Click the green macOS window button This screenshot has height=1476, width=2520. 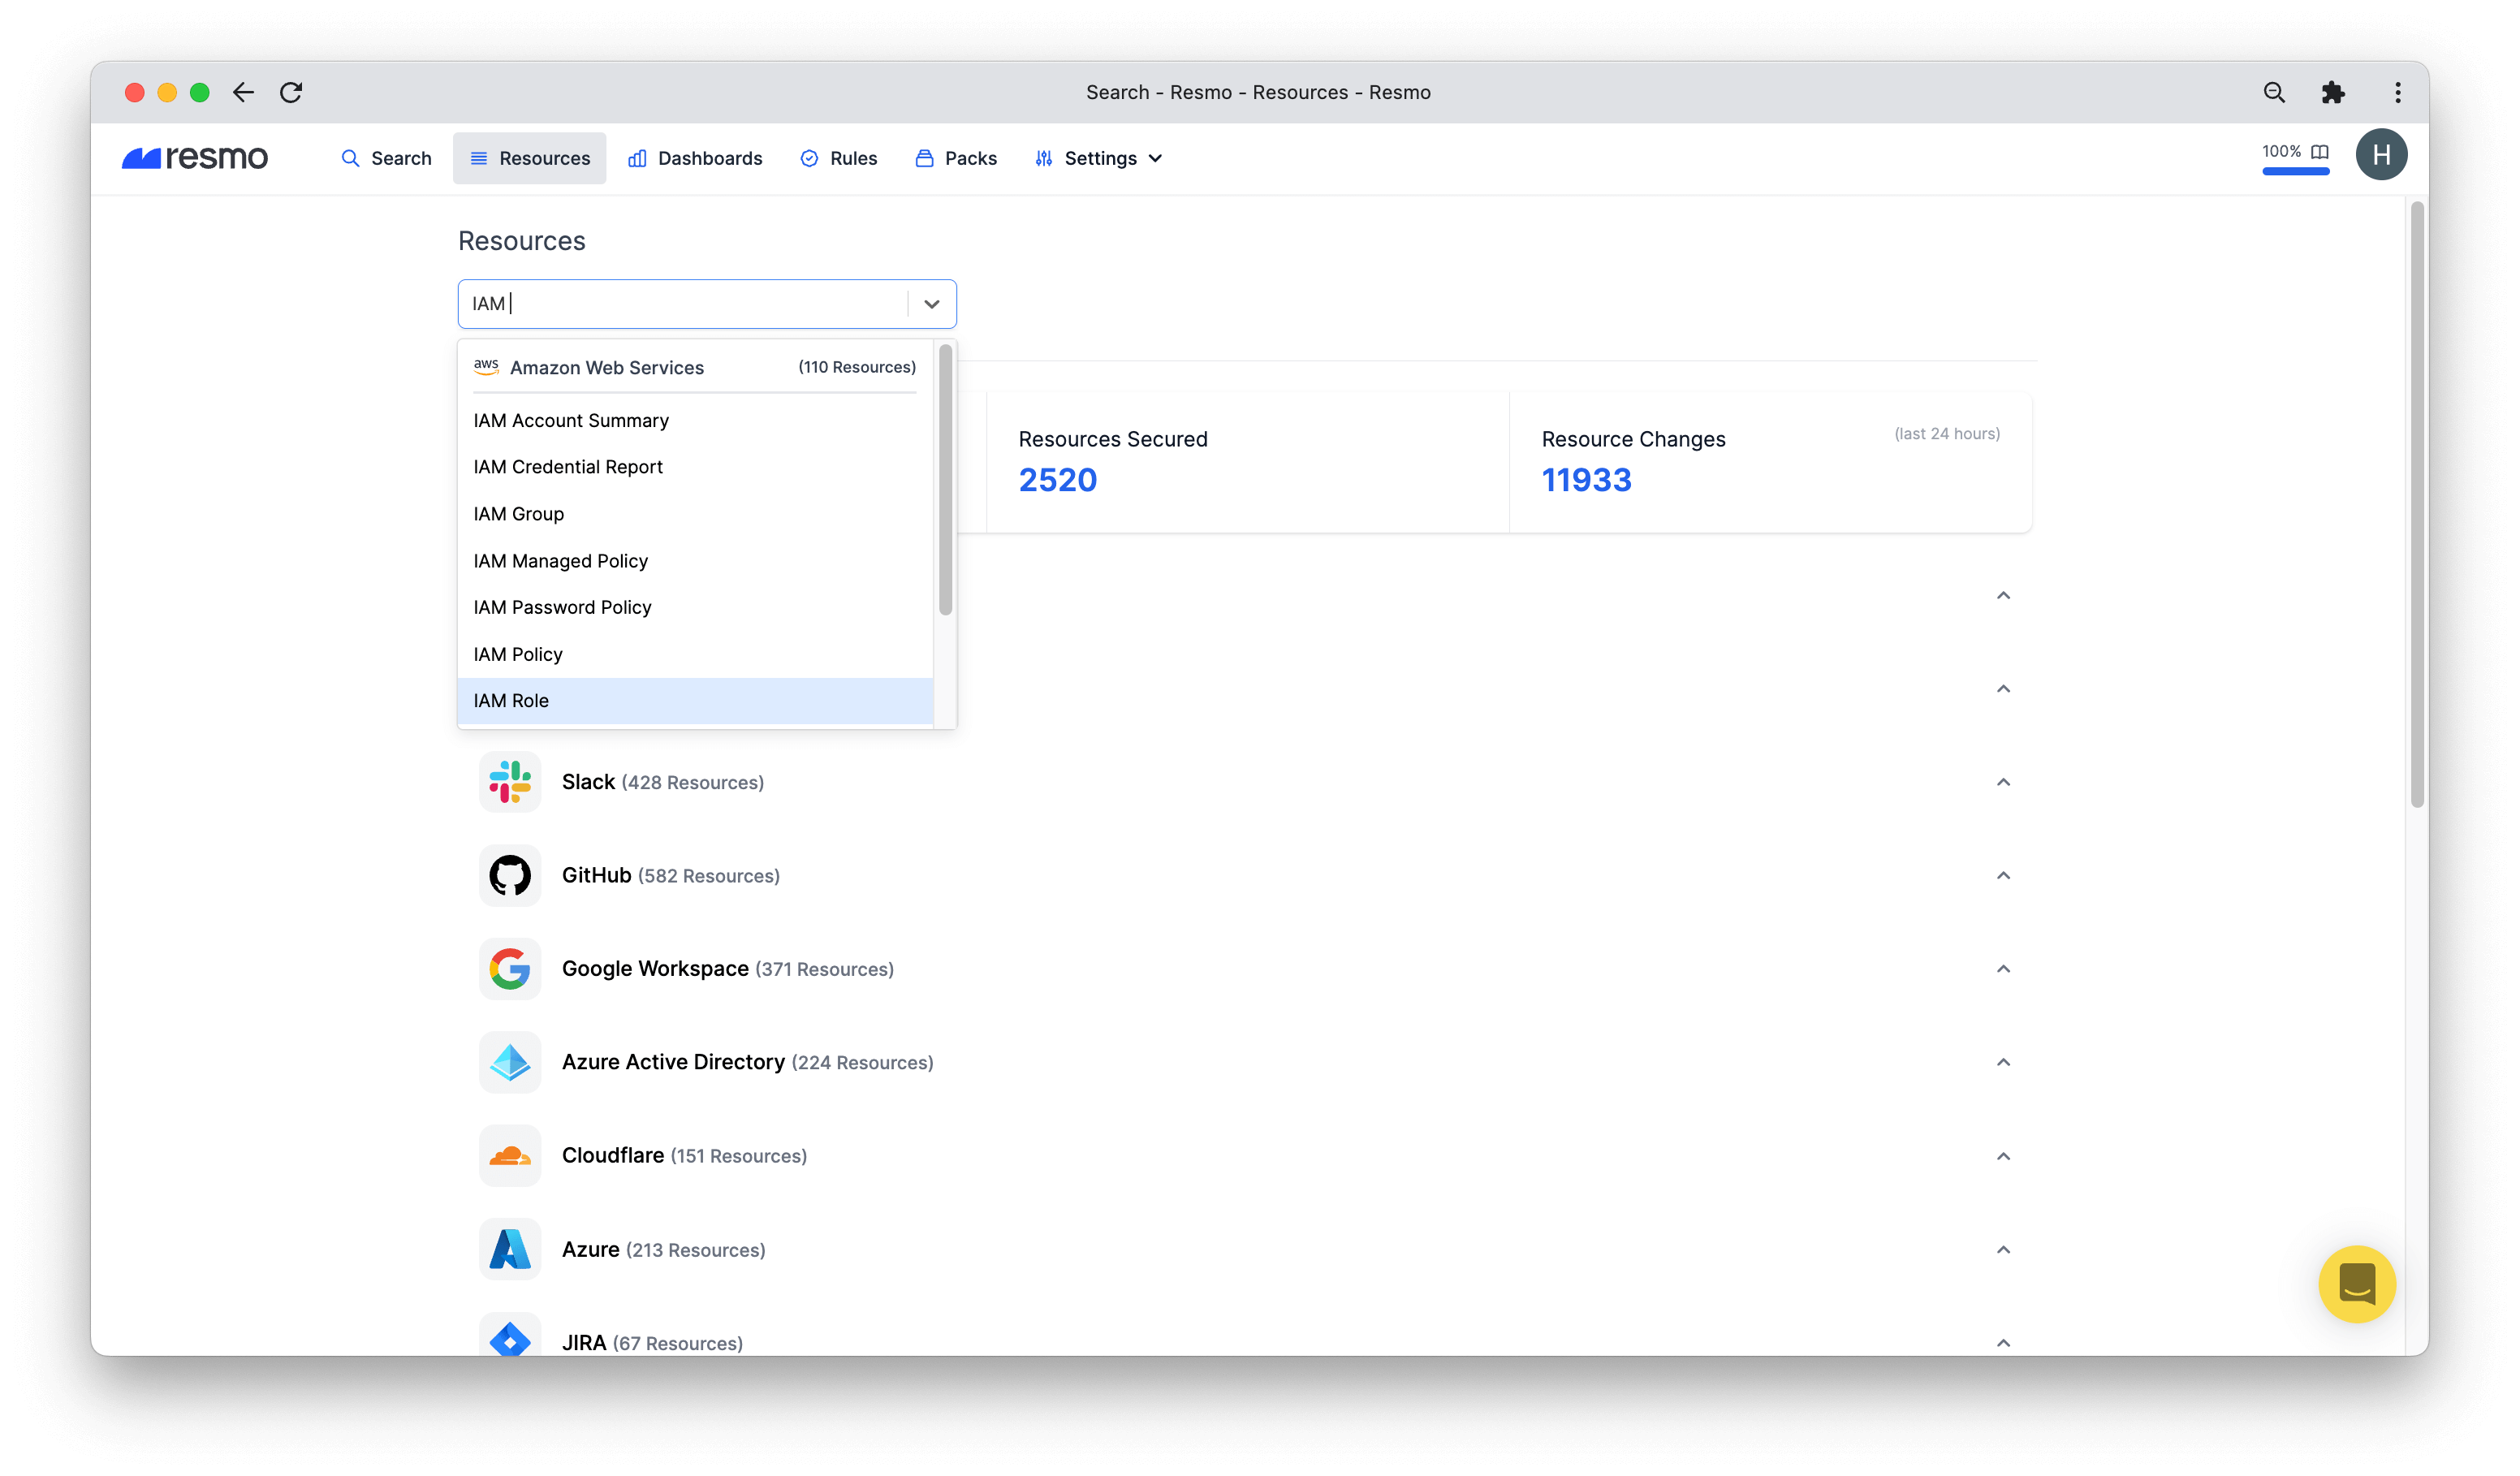point(200,92)
